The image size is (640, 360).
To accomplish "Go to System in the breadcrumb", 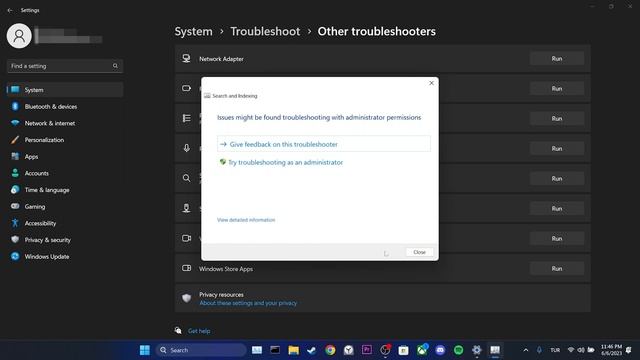I will pos(193,31).
